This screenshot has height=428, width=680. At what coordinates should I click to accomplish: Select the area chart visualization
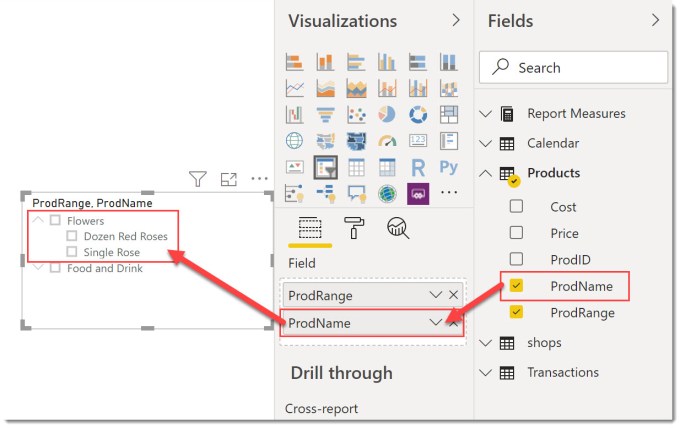325,88
